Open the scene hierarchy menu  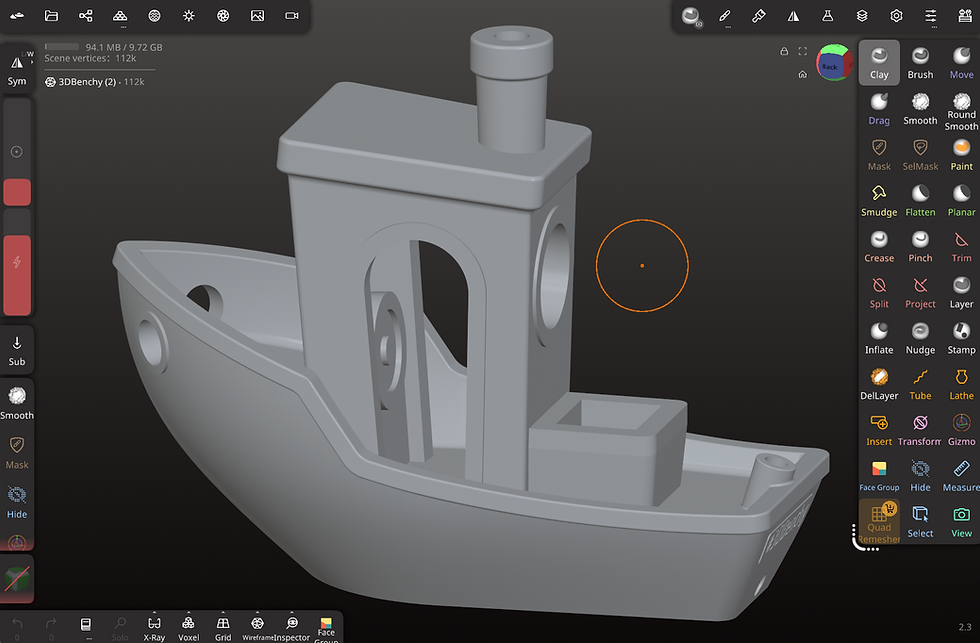click(x=86, y=16)
